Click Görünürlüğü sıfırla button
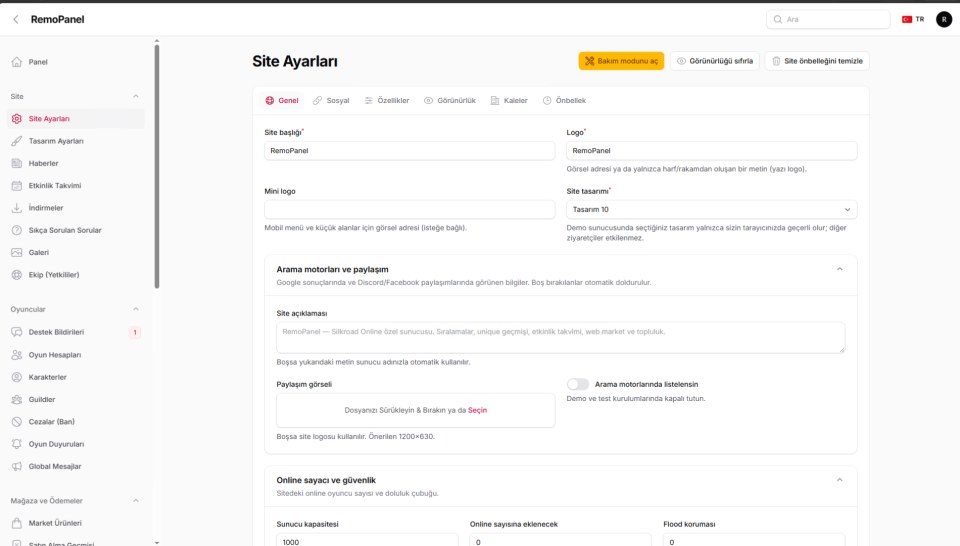The height and width of the screenshot is (546, 960). coord(715,61)
